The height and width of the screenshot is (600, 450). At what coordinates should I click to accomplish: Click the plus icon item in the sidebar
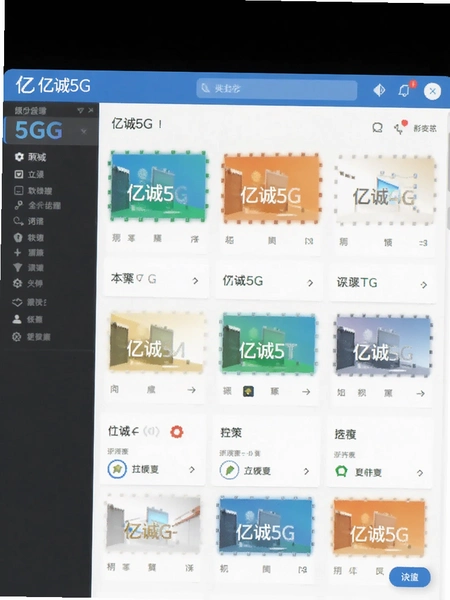tap(29, 253)
